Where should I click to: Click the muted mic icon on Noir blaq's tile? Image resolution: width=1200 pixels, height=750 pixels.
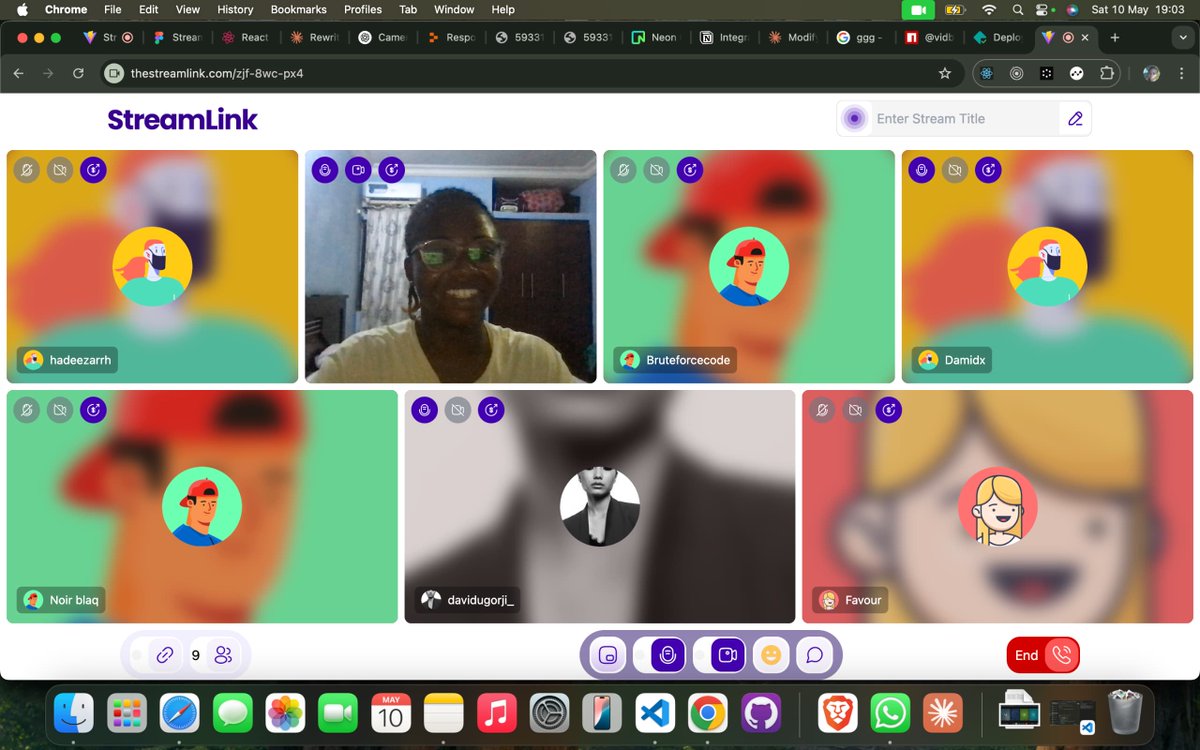click(x=27, y=410)
